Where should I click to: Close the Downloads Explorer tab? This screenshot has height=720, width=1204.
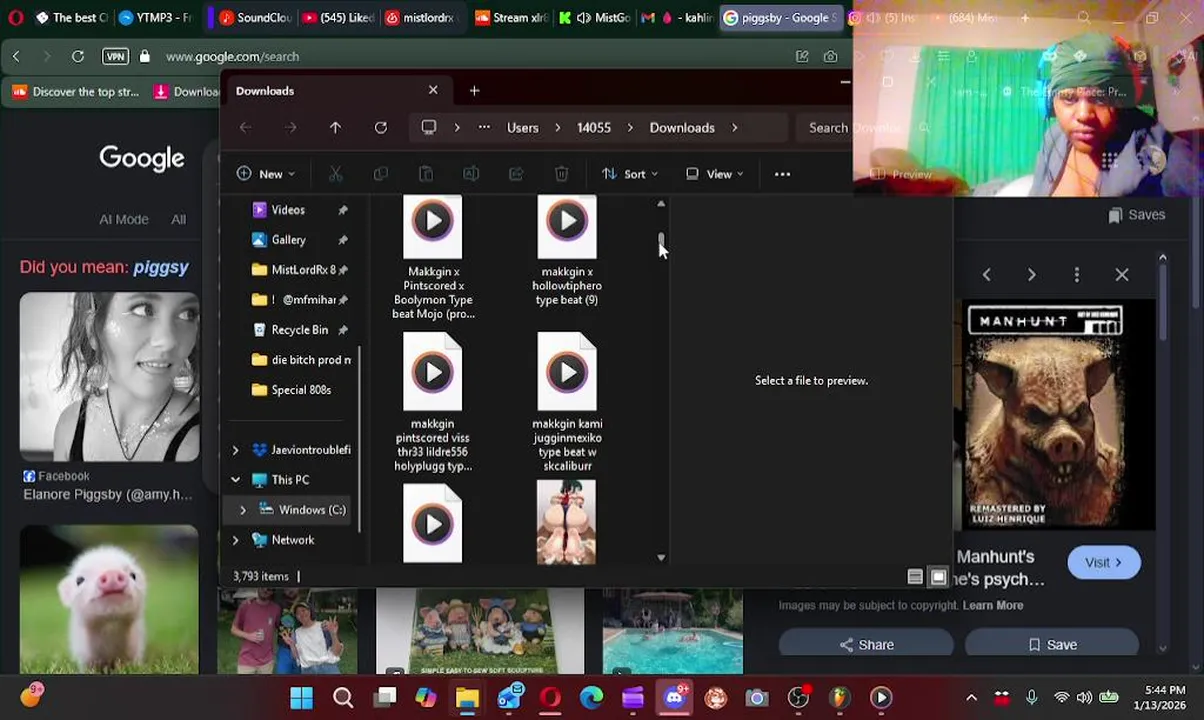433,90
